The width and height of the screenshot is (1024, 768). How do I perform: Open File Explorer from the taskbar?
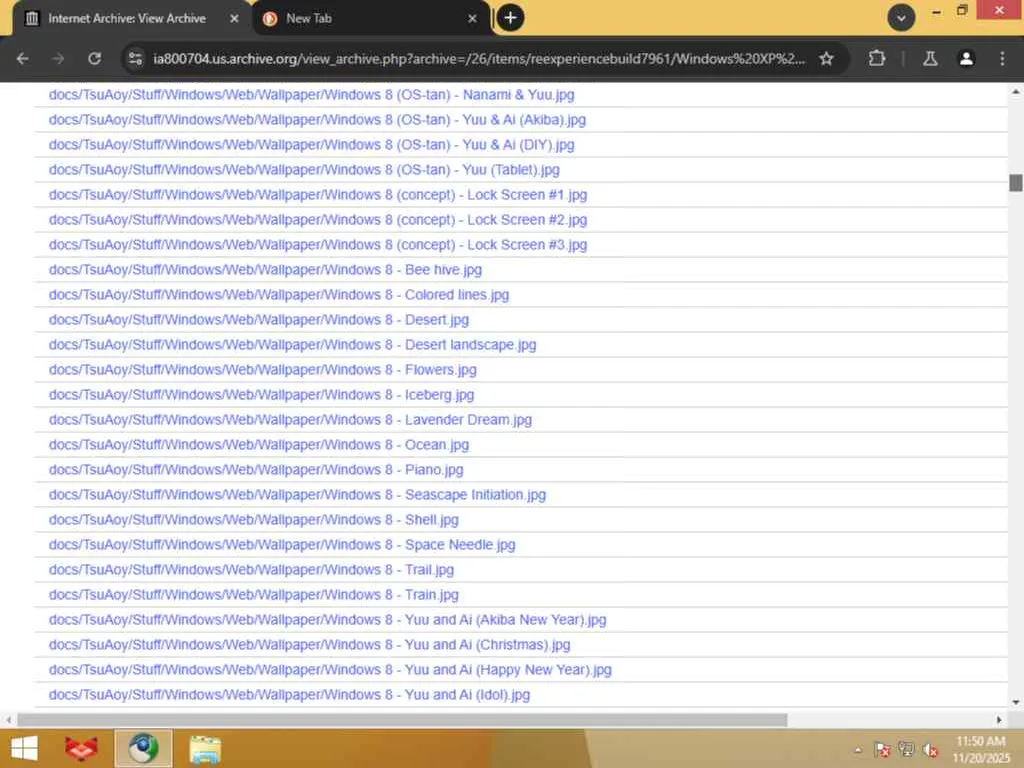tap(205, 748)
